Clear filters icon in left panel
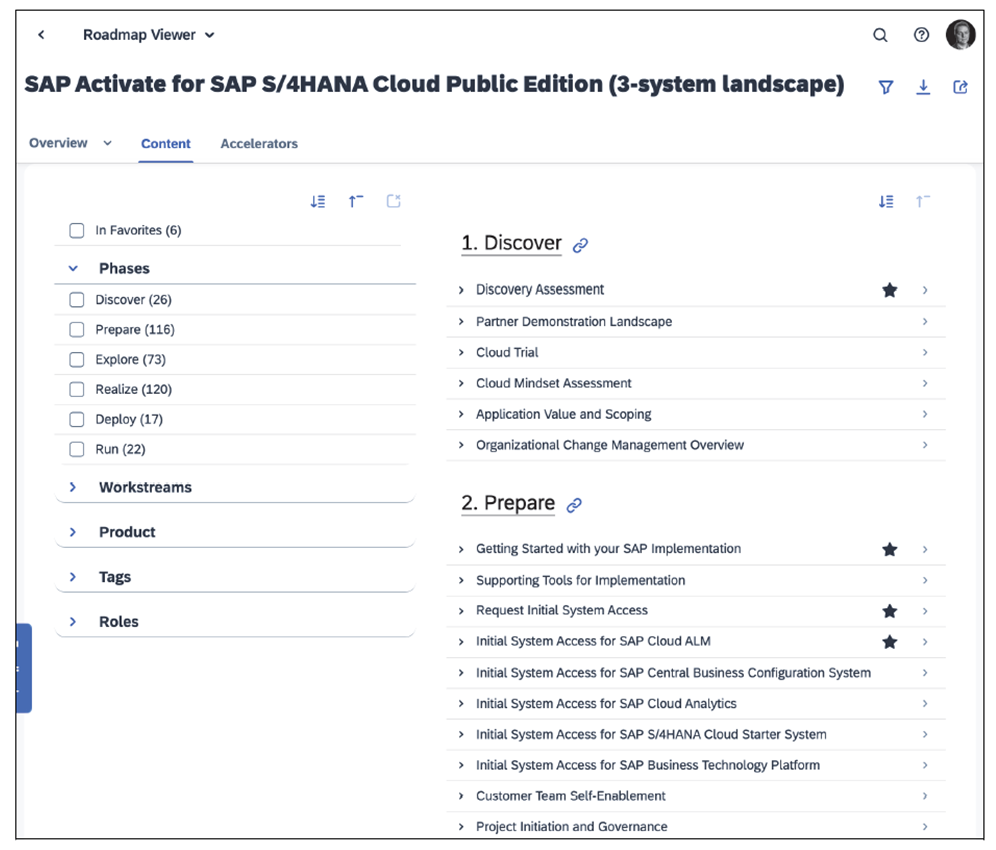Viewport: 996px width, 850px height. pos(394,201)
